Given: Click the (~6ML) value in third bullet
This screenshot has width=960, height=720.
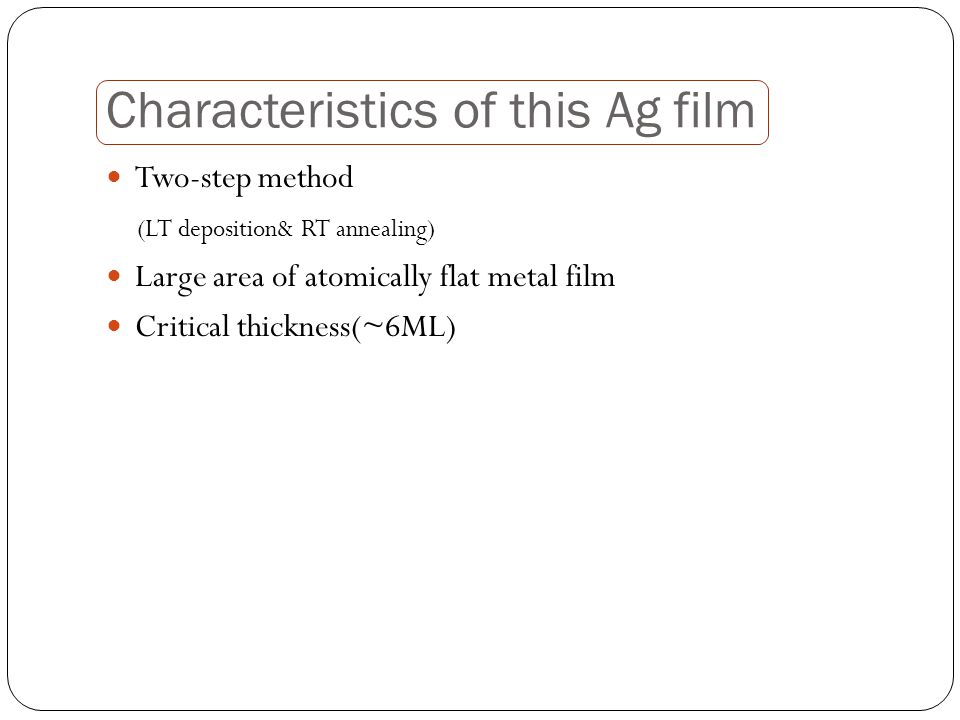Looking at the screenshot, I should click(404, 328).
